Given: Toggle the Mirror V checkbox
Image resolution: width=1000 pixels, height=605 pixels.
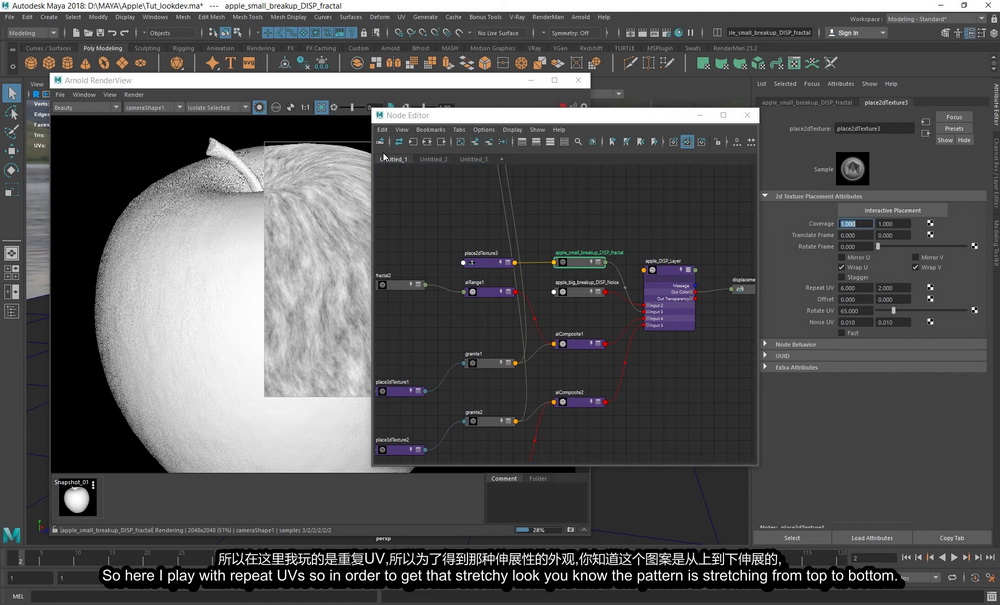Looking at the screenshot, I should (x=915, y=258).
